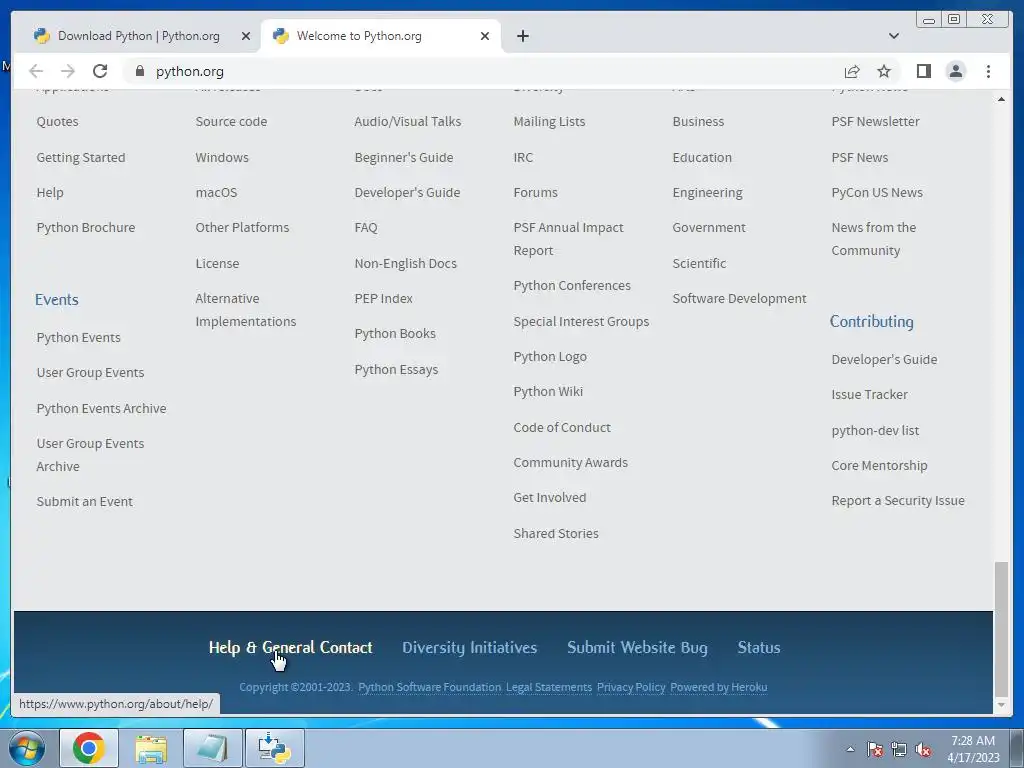Open the Getting Started link

[81, 157]
